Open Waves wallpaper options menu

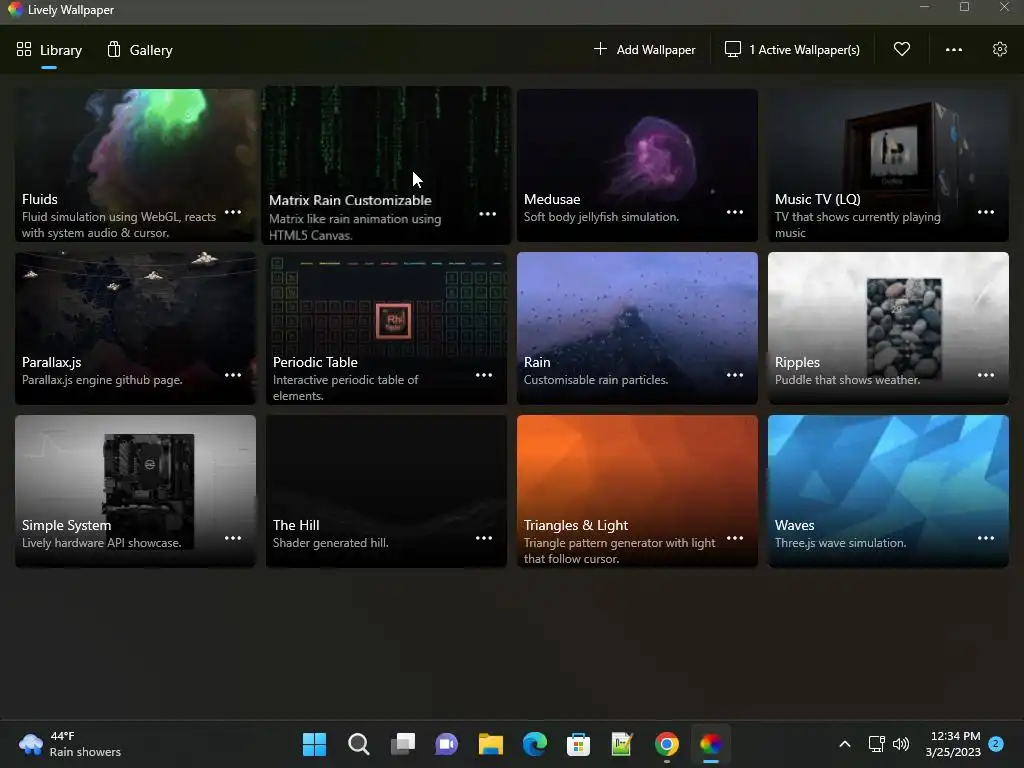(x=985, y=539)
